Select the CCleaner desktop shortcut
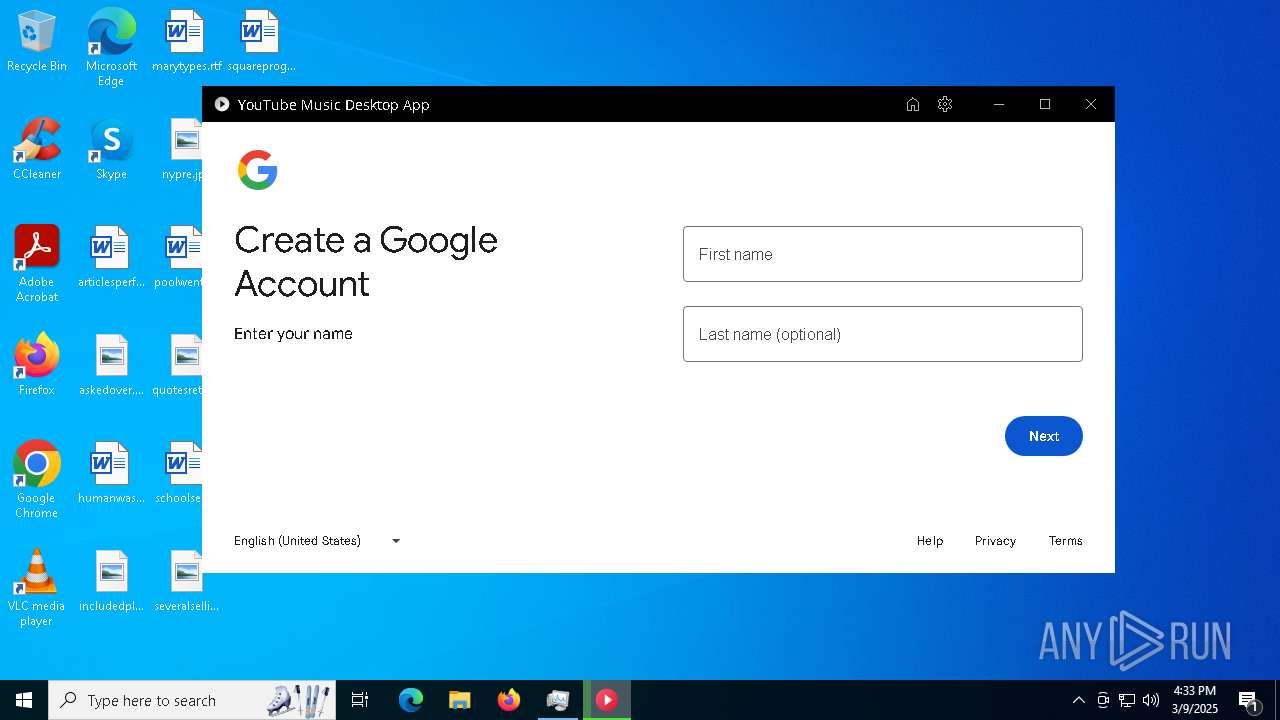The width and height of the screenshot is (1280, 720). pos(37,150)
